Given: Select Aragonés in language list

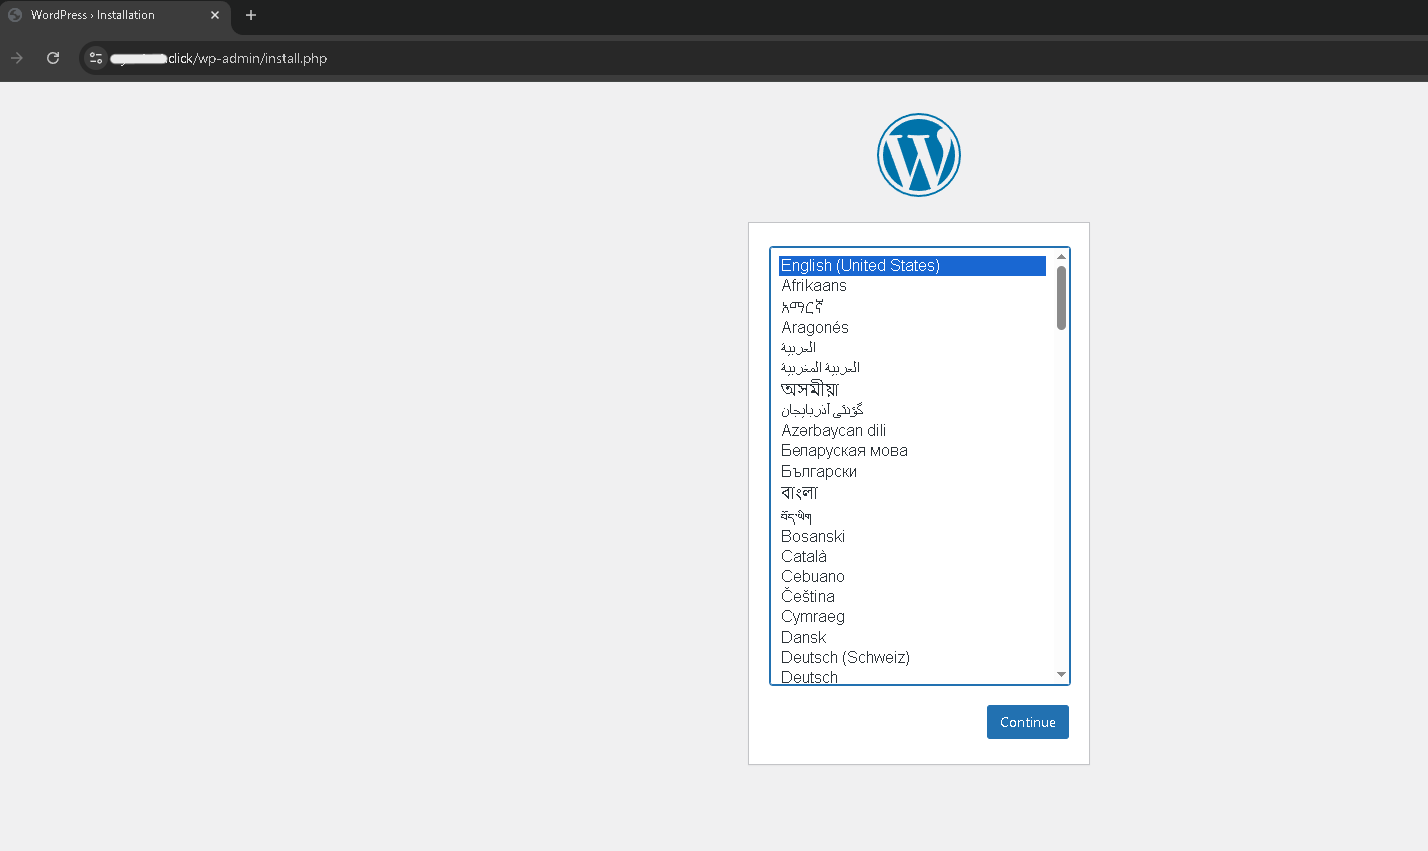Looking at the screenshot, I should pos(912,327).
